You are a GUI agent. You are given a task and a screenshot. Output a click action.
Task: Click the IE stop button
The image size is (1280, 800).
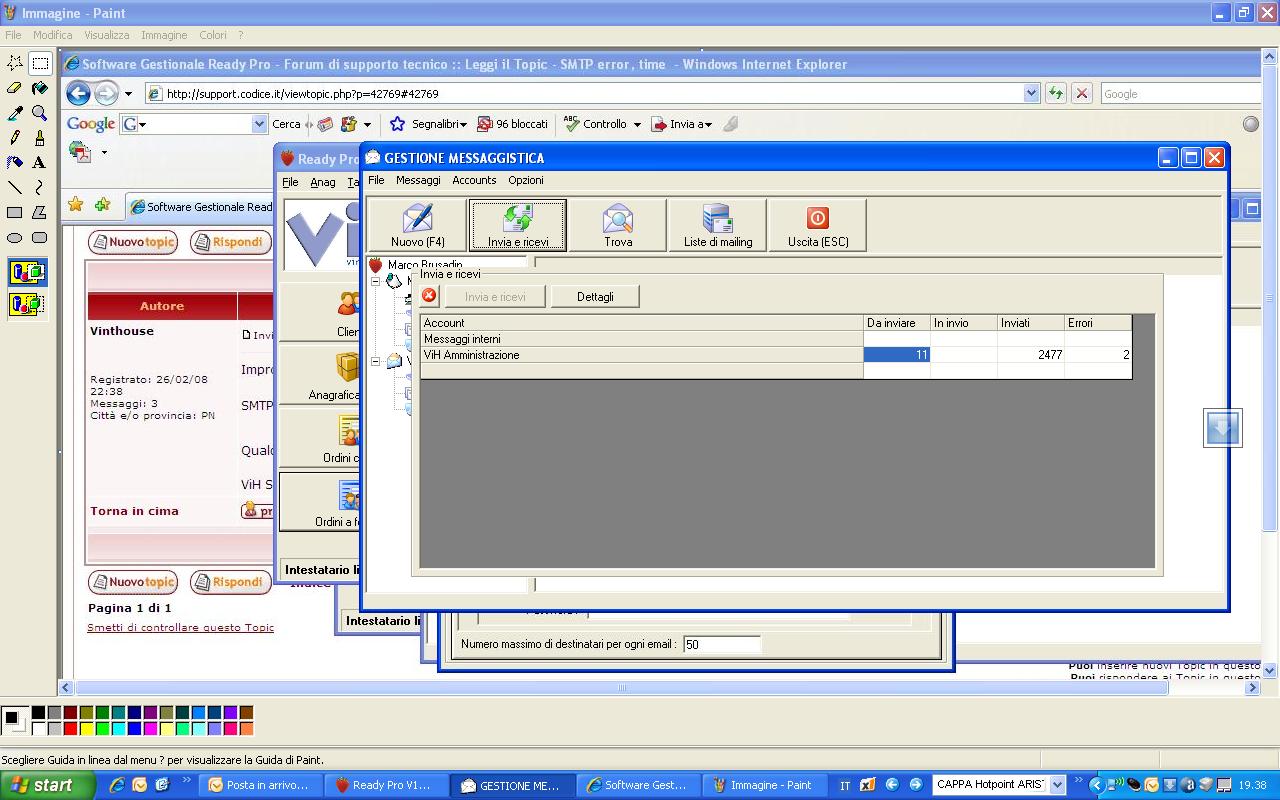[x=1081, y=93]
